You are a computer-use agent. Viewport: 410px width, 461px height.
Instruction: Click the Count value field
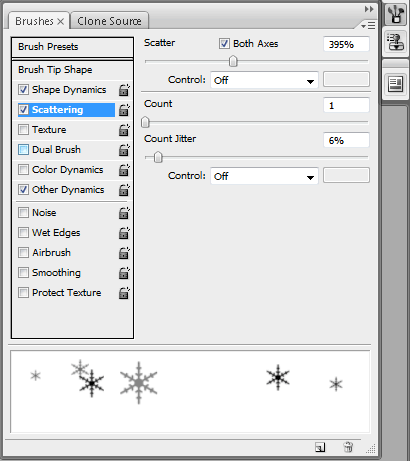tap(346, 105)
